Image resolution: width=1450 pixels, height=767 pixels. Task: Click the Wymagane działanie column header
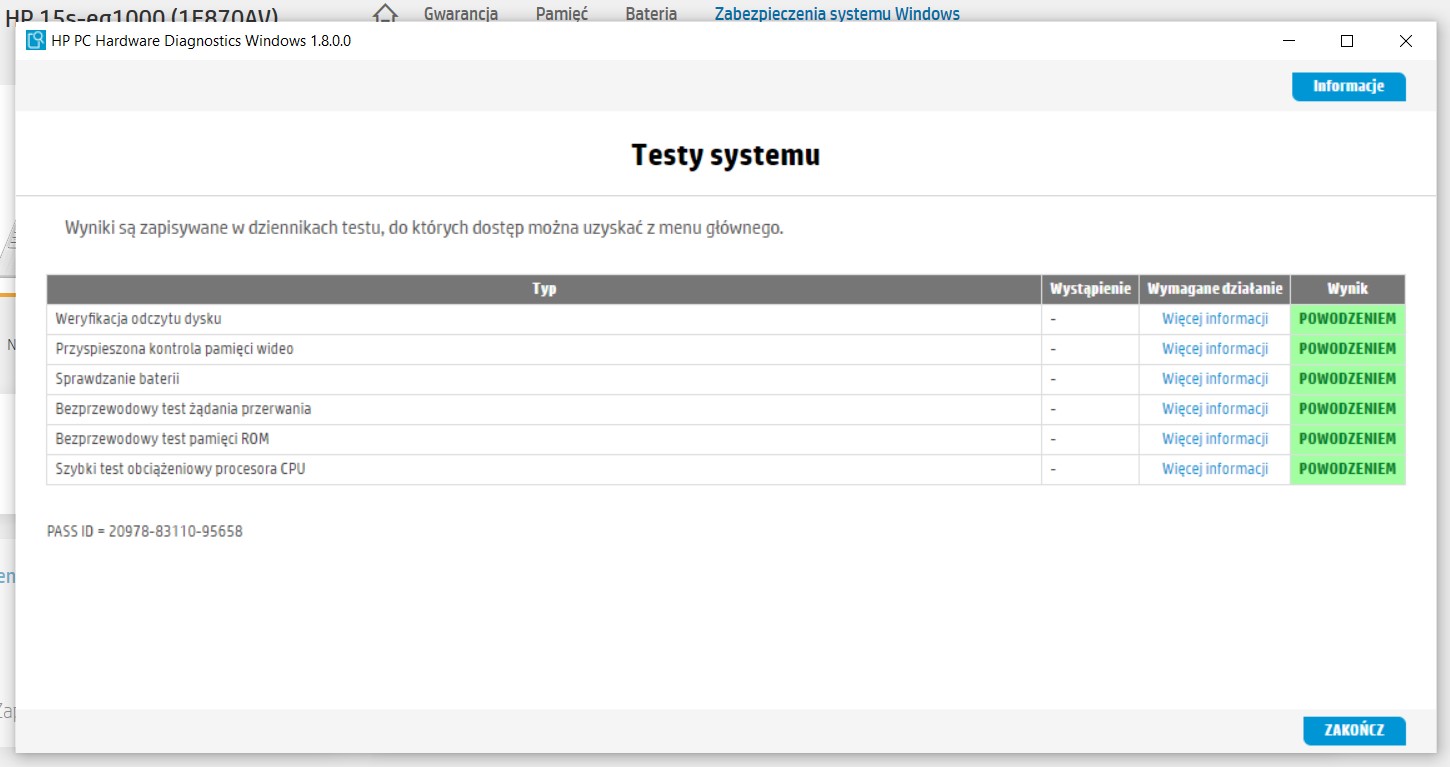(x=1214, y=288)
